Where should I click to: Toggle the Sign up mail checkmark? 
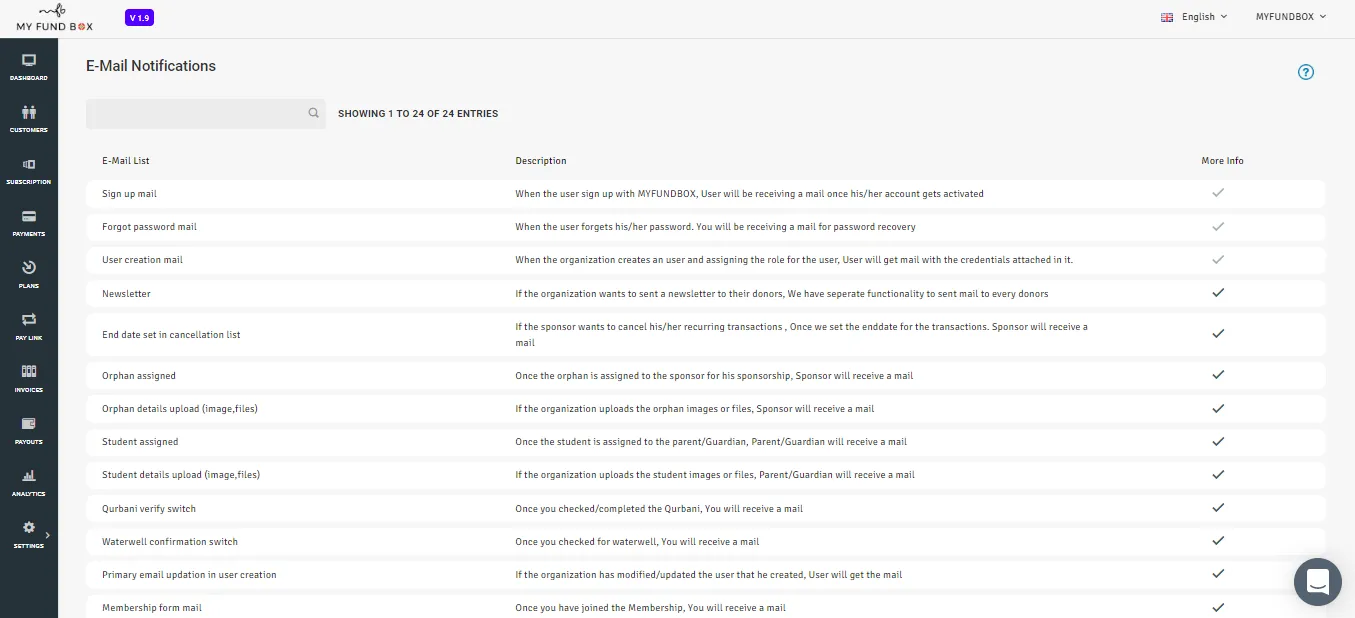click(x=1218, y=193)
